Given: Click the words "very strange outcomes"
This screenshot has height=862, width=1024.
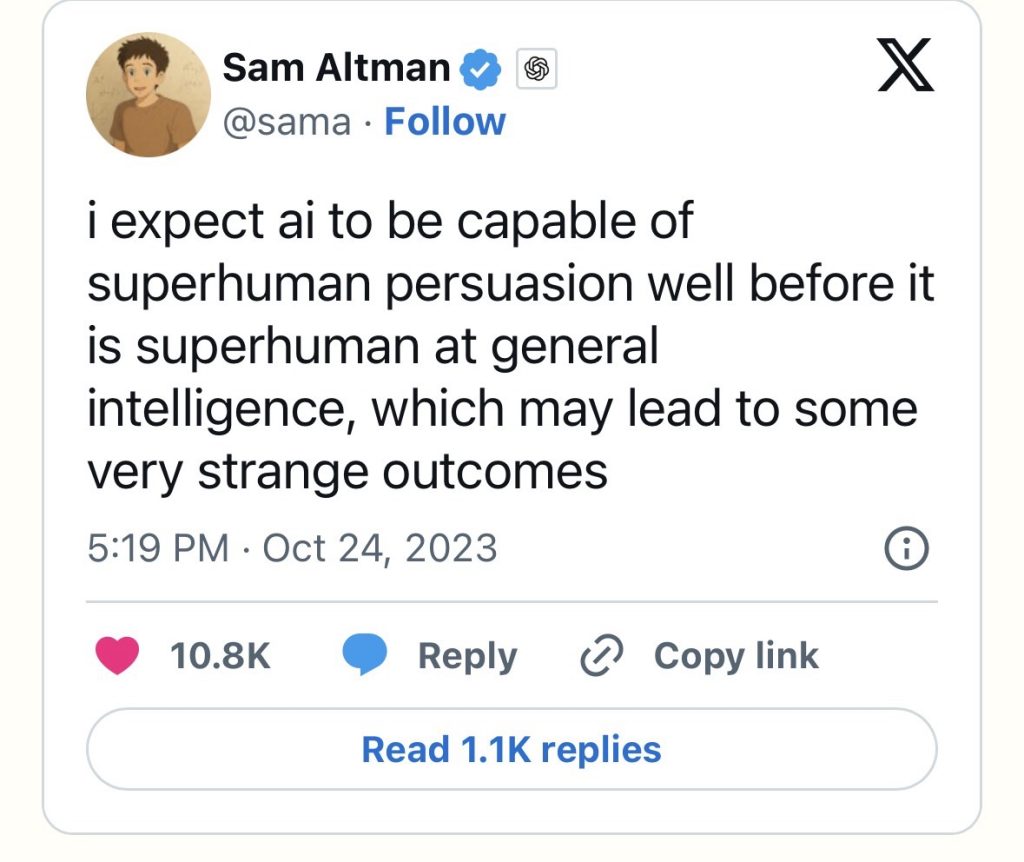Looking at the screenshot, I should click(x=347, y=471).
